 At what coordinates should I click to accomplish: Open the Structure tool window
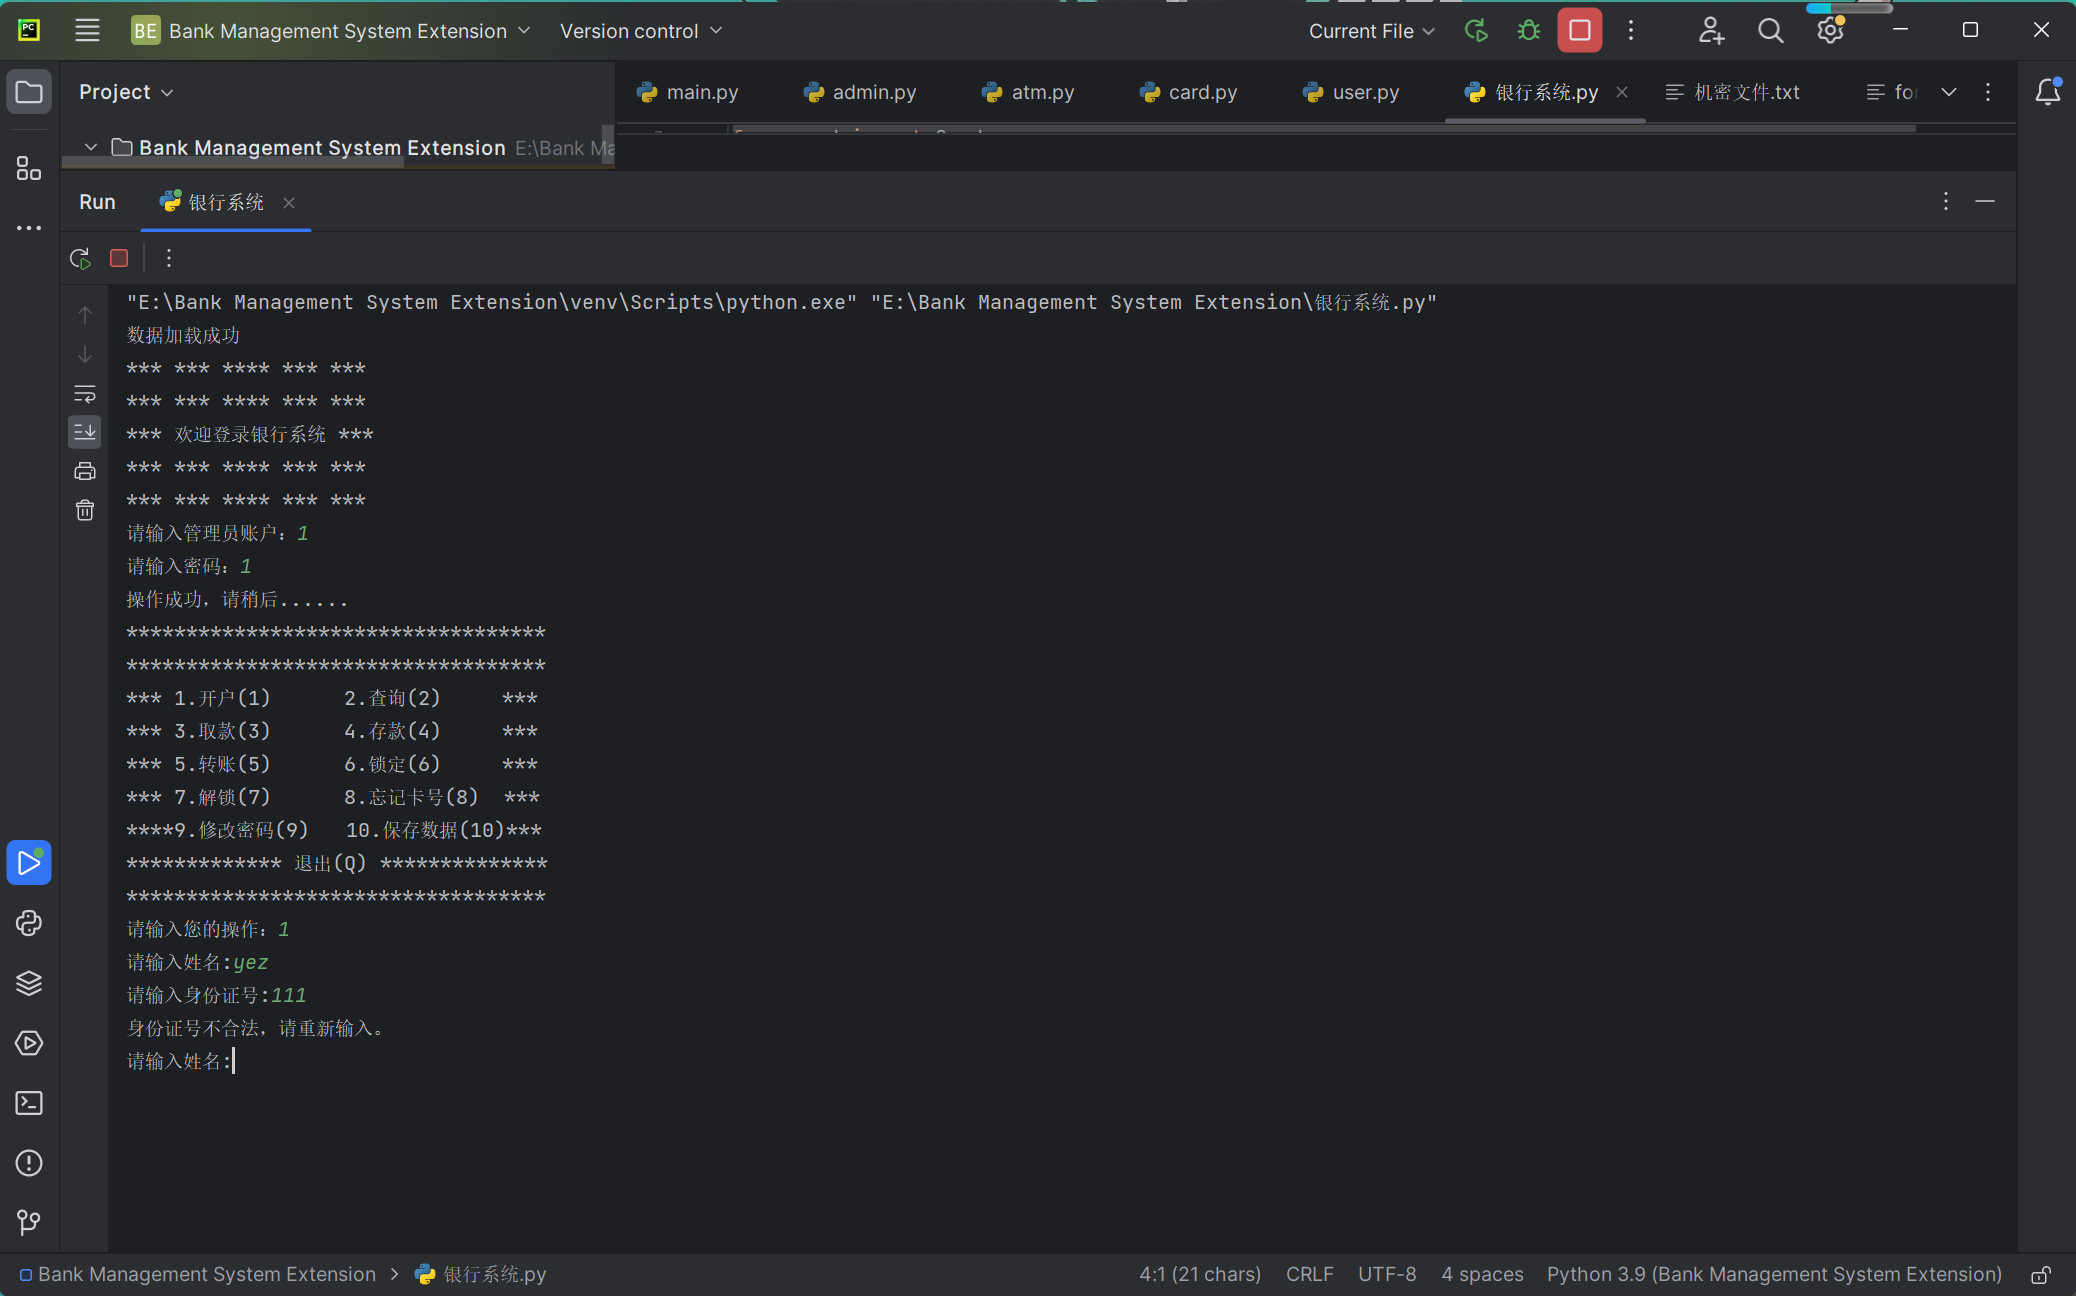pos(29,168)
